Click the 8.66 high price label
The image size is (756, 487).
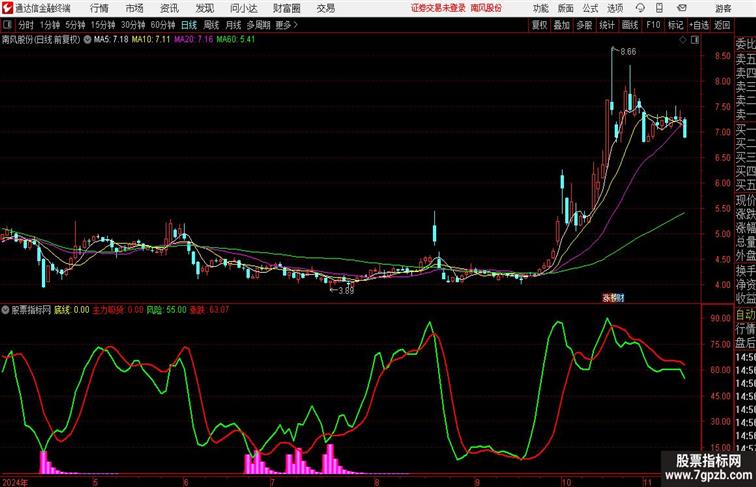coord(628,52)
